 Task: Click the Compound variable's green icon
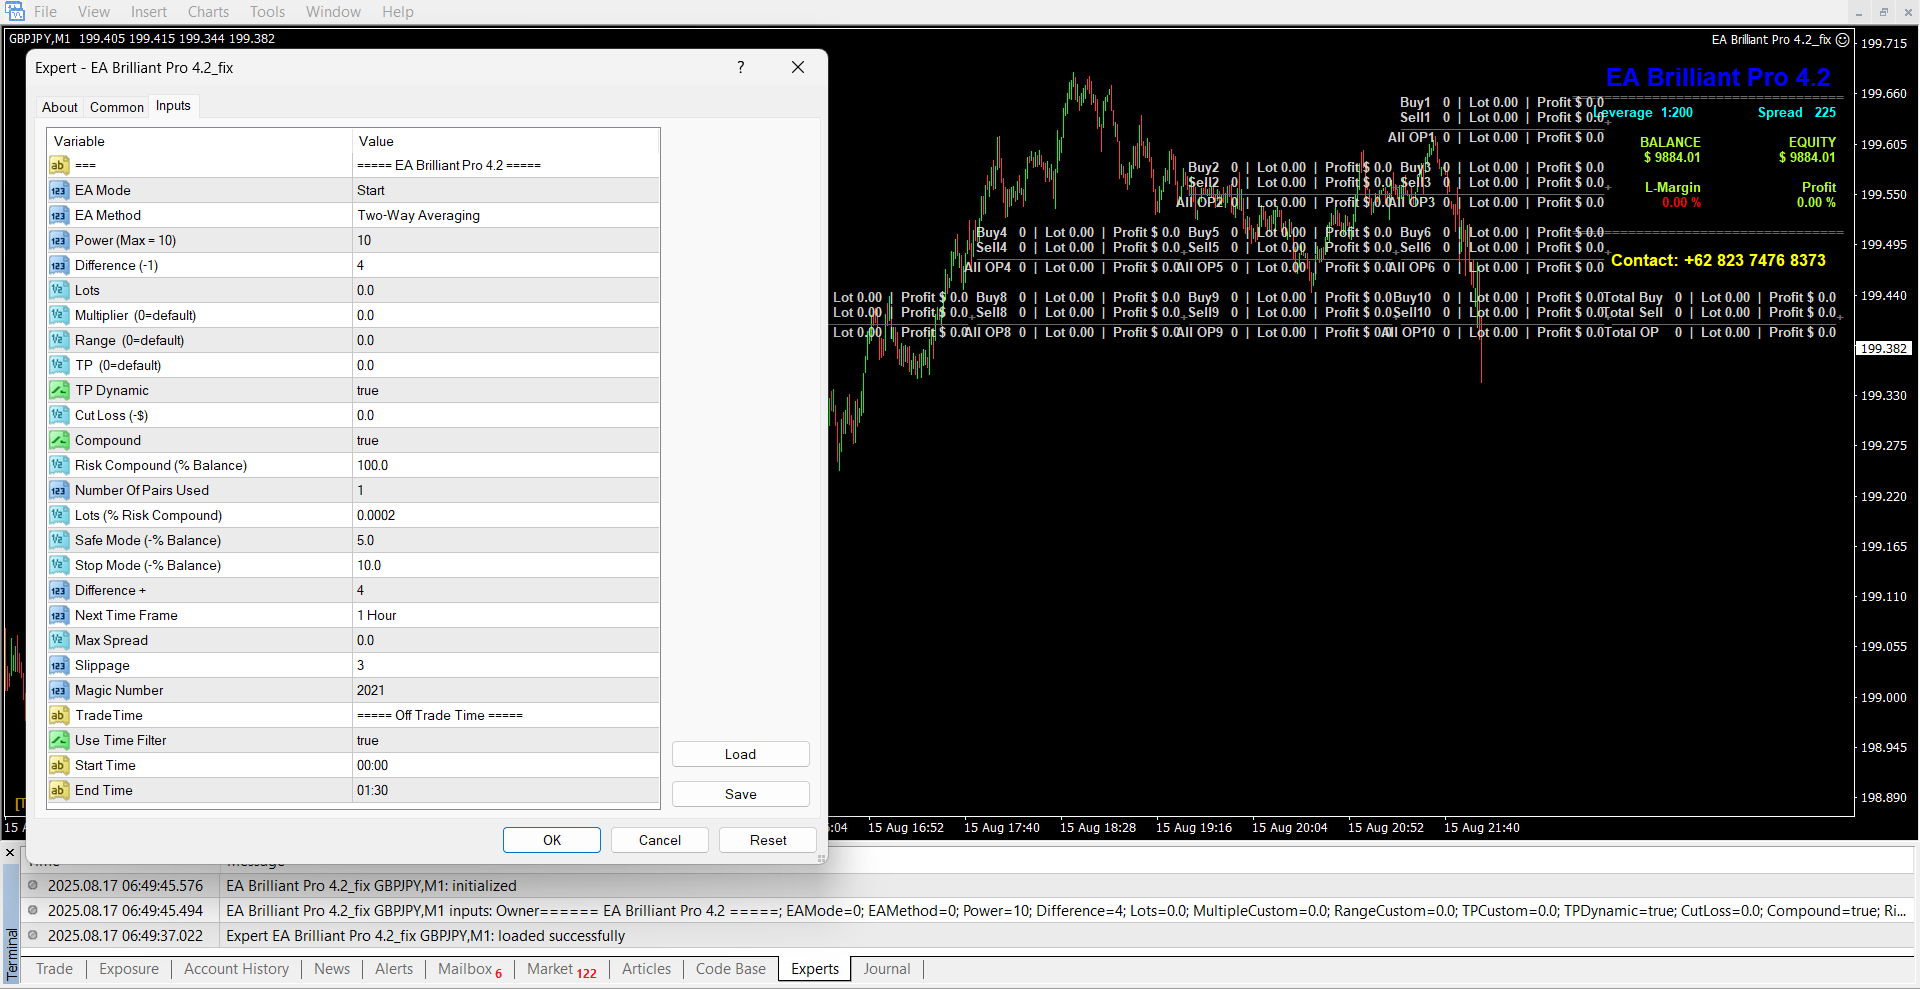[59, 440]
